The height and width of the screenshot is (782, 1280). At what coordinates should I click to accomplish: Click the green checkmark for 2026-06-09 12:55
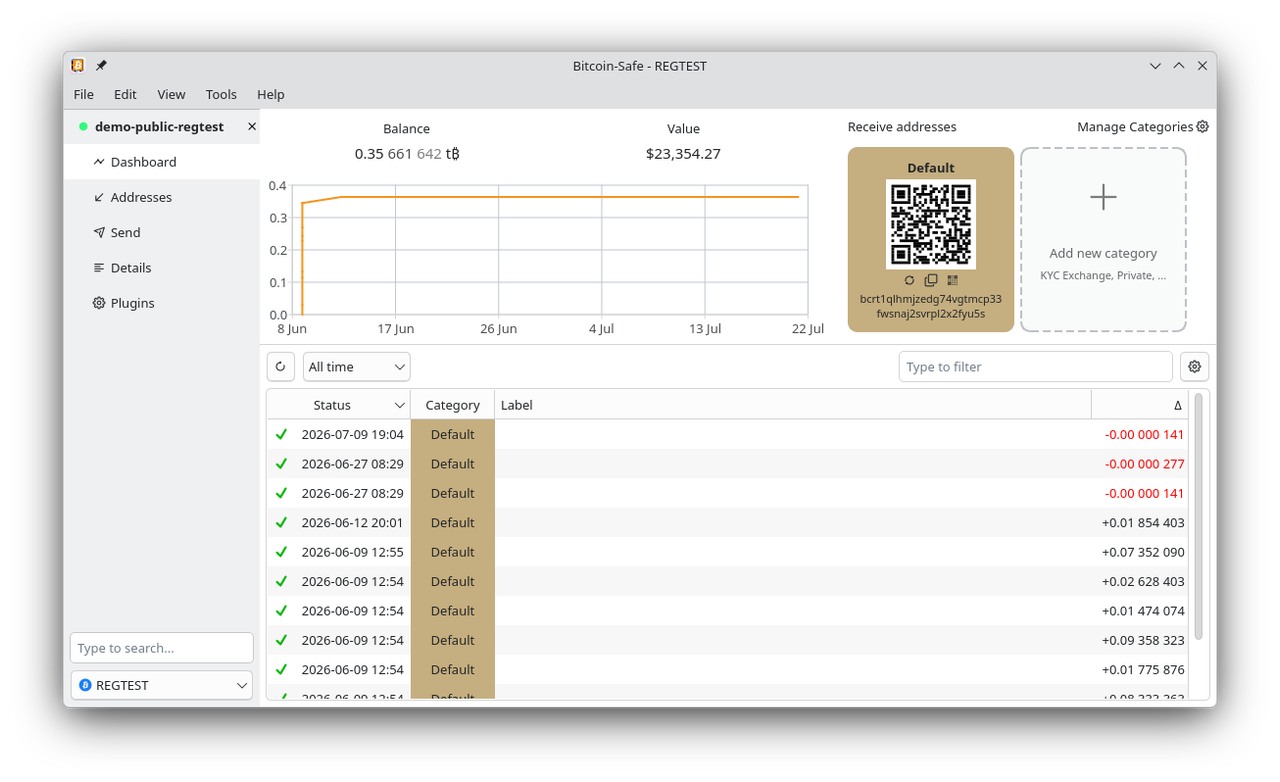(x=282, y=552)
